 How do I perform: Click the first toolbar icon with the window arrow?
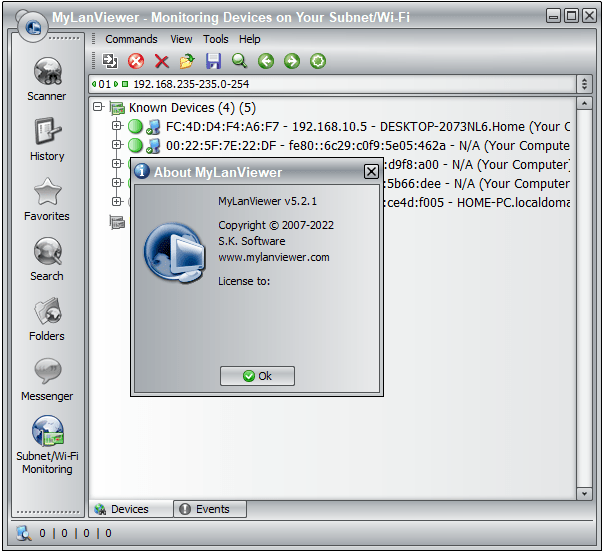click(110, 61)
